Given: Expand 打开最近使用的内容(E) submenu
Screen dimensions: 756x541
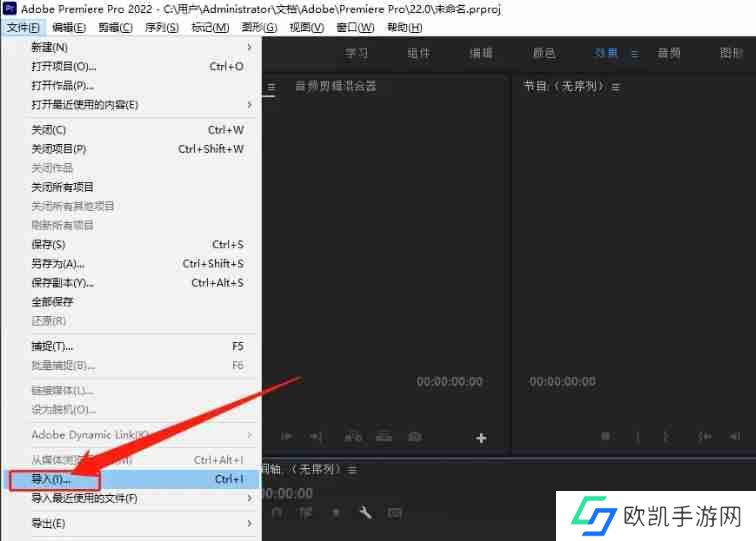Looking at the screenshot, I should pos(249,105).
